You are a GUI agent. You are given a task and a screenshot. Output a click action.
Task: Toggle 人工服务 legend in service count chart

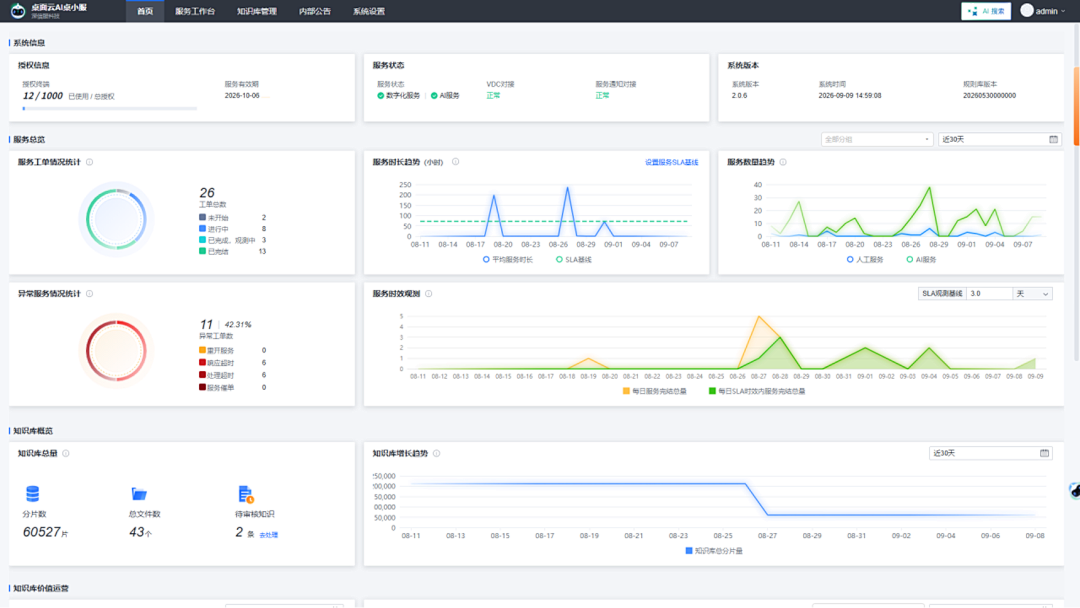tap(865, 260)
